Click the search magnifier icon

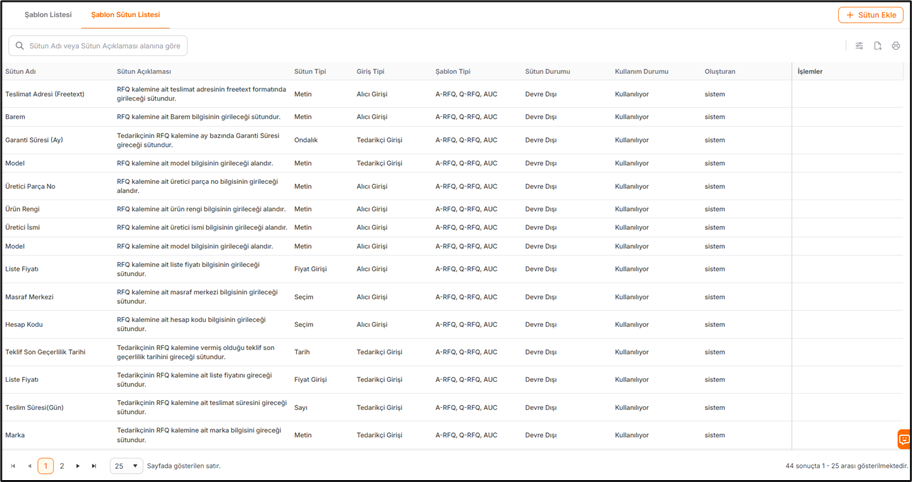click(20, 46)
